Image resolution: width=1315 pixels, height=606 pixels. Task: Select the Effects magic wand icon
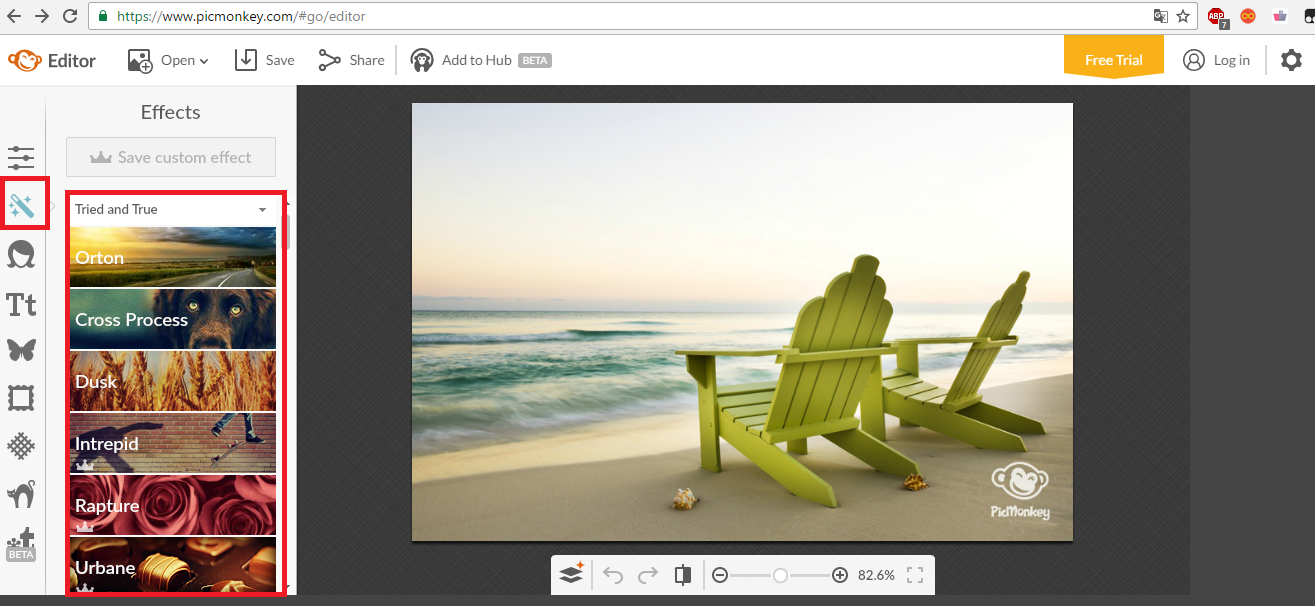(22, 207)
